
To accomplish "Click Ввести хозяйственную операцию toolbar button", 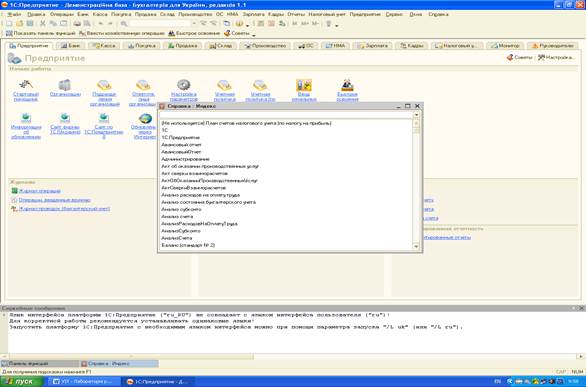I will pyautogui.click(x=121, y=33).
